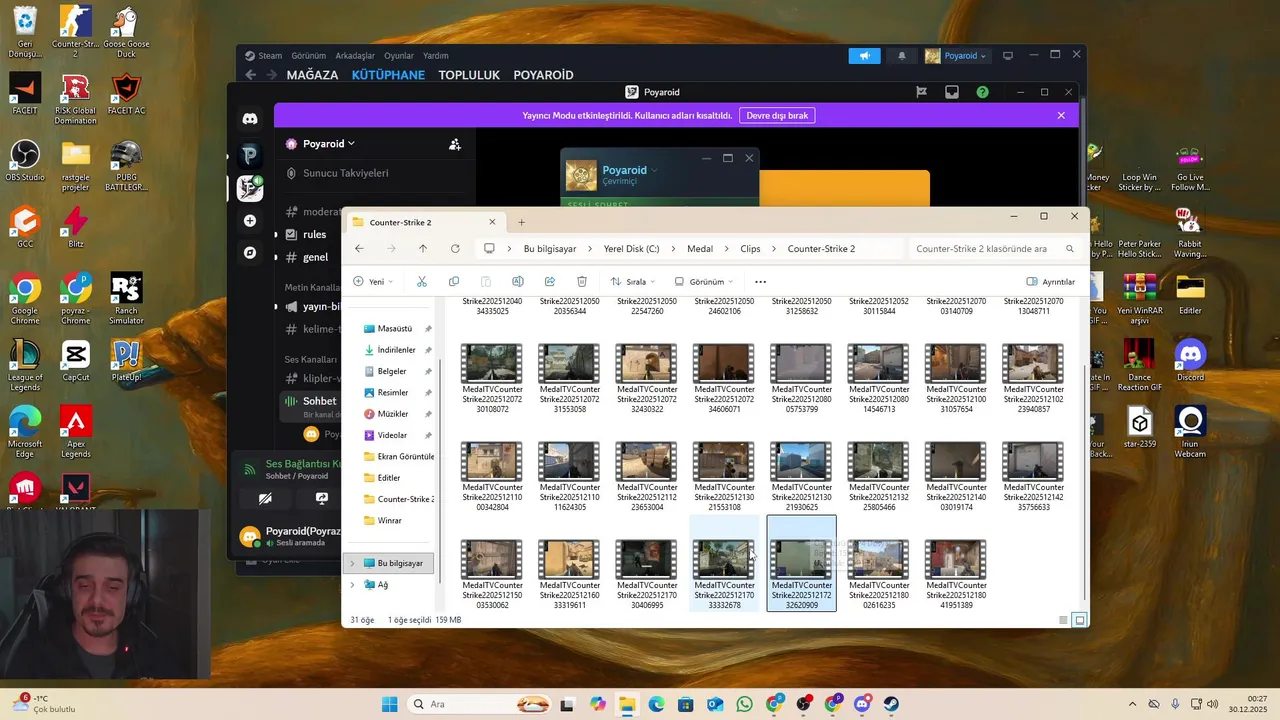This screenshot has height=720, width=1280.
Task: Click the Steam announcements megaphone button
Action: tap(864, 56)
